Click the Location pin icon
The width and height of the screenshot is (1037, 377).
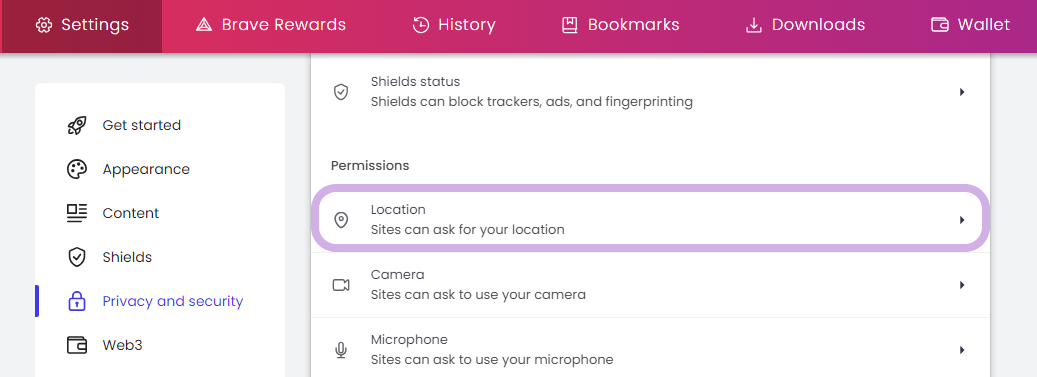point(341,220)
